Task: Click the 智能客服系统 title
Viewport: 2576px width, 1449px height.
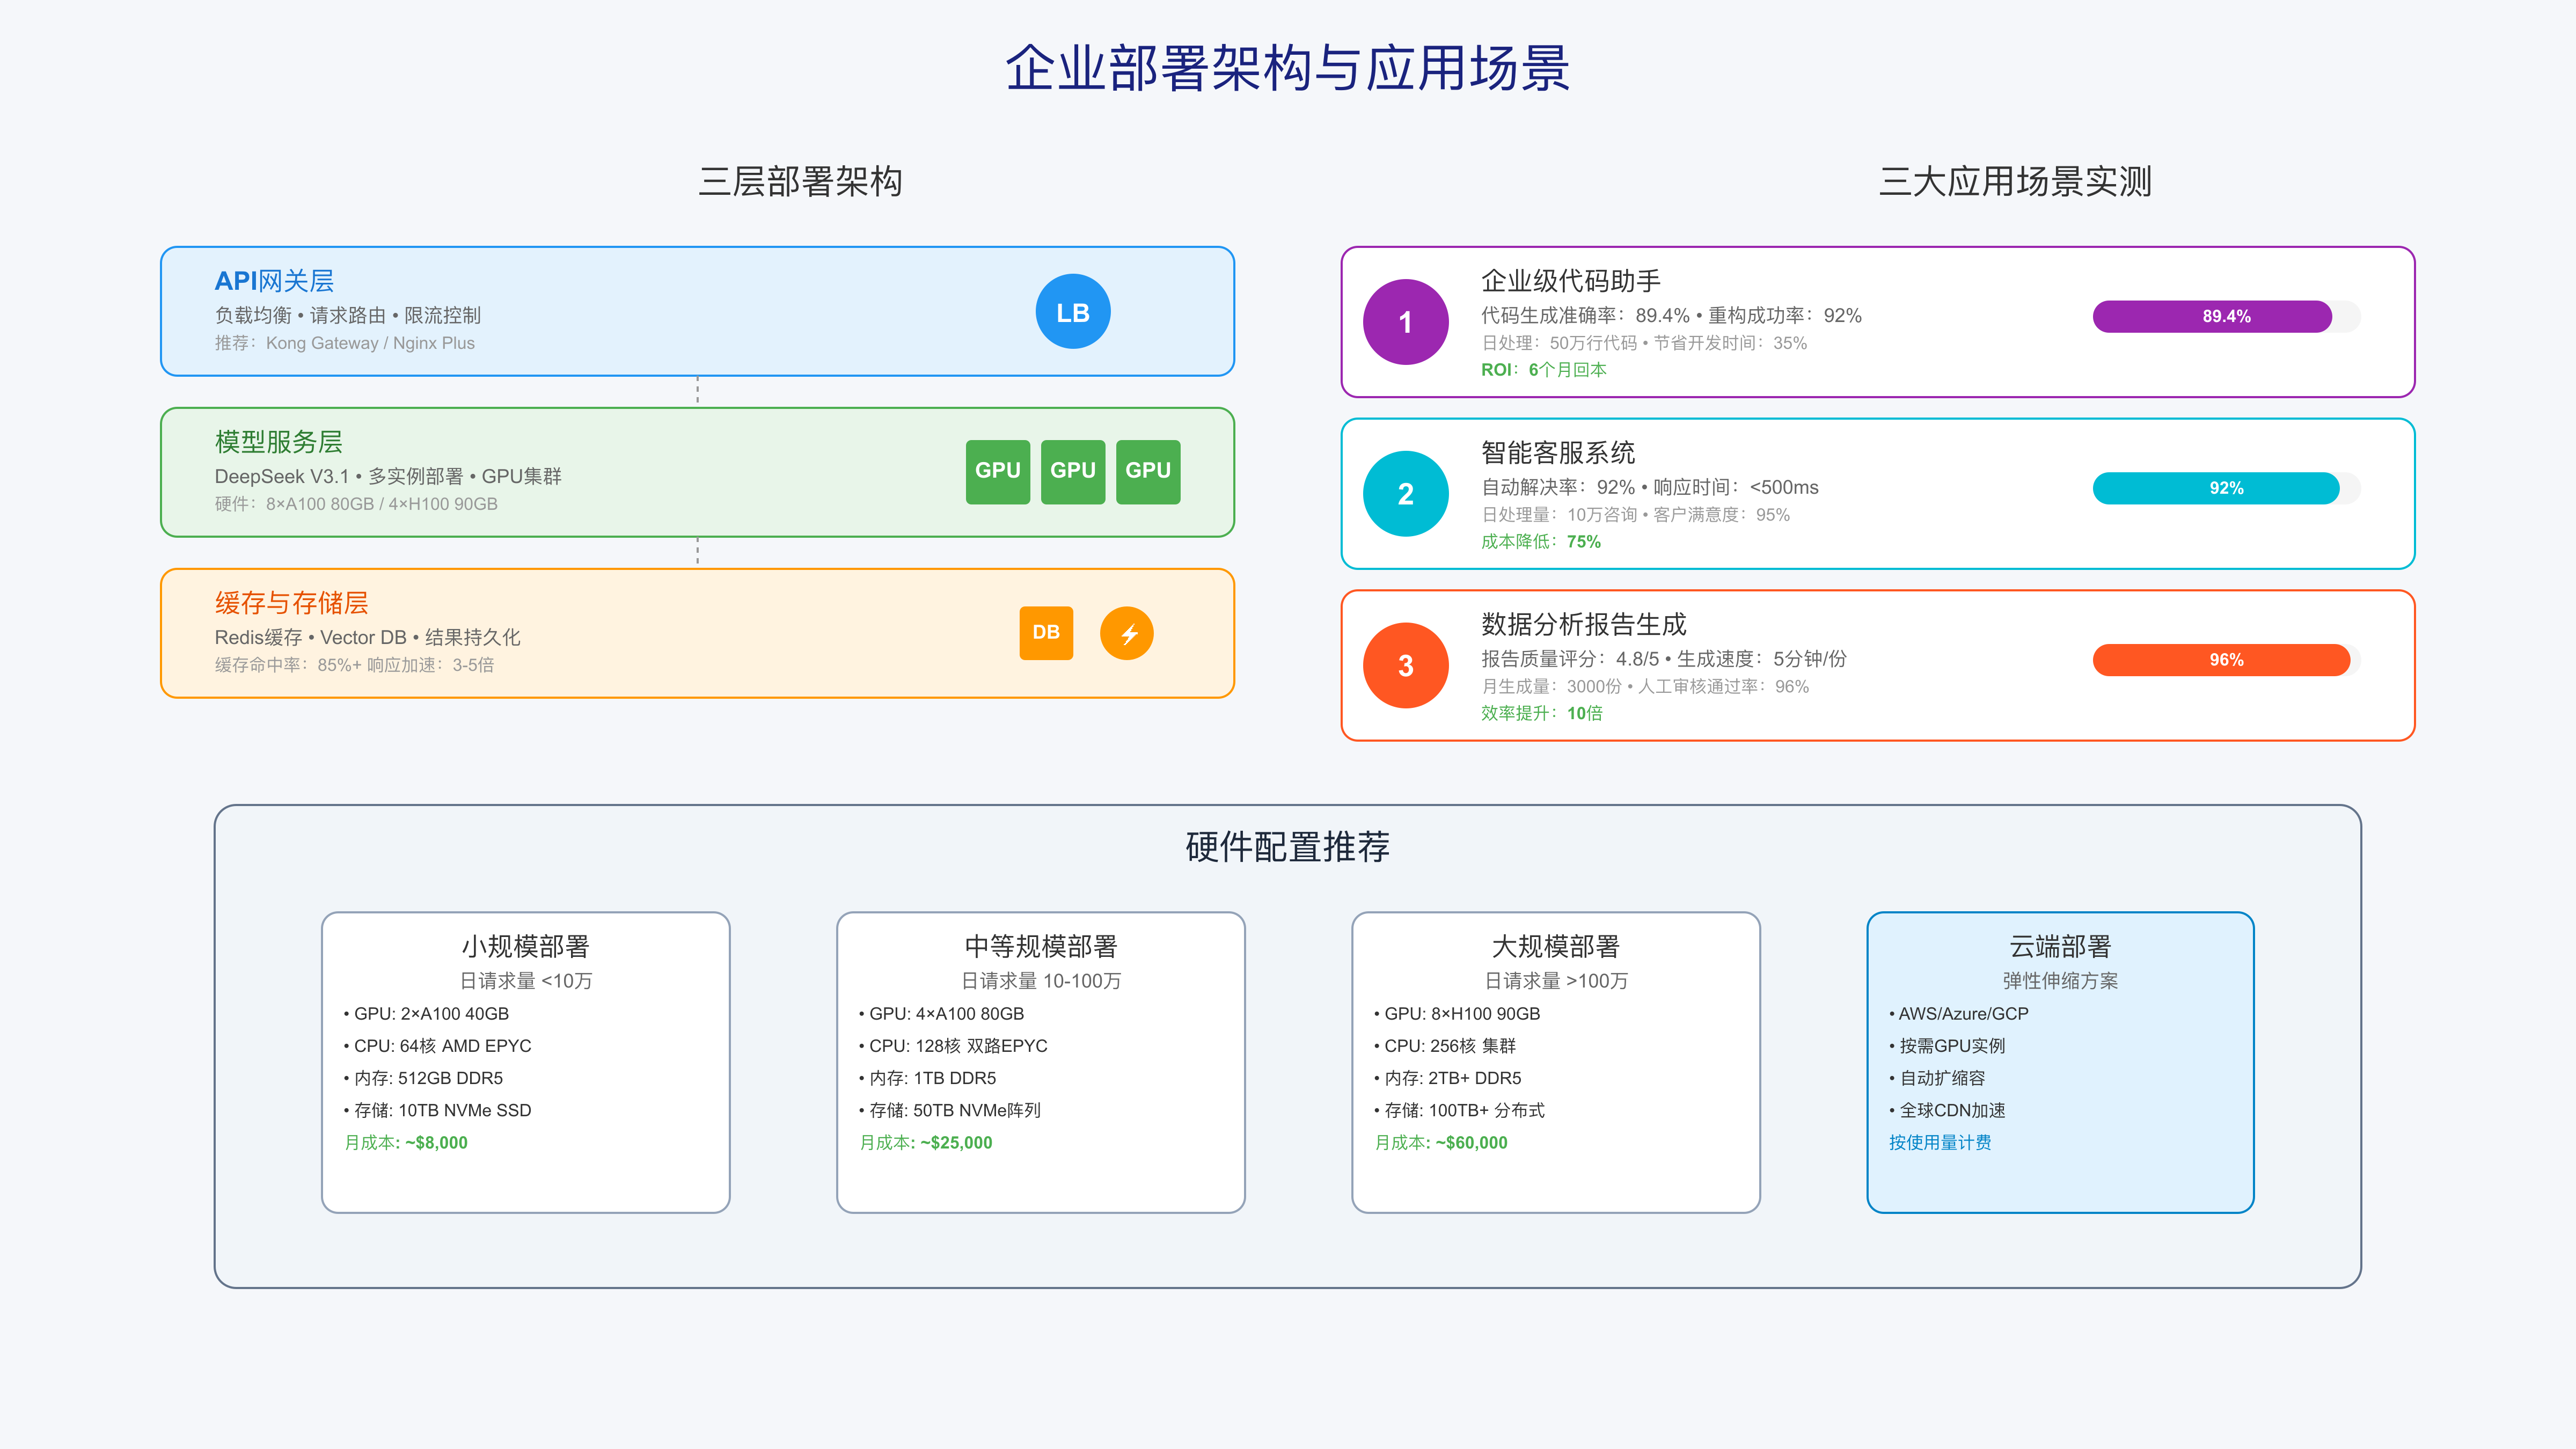Action: [x=1558, y=453]
